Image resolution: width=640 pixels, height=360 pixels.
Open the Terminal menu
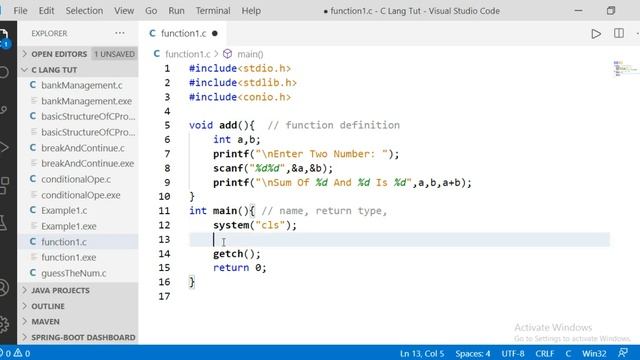click(x=213, y=11)
